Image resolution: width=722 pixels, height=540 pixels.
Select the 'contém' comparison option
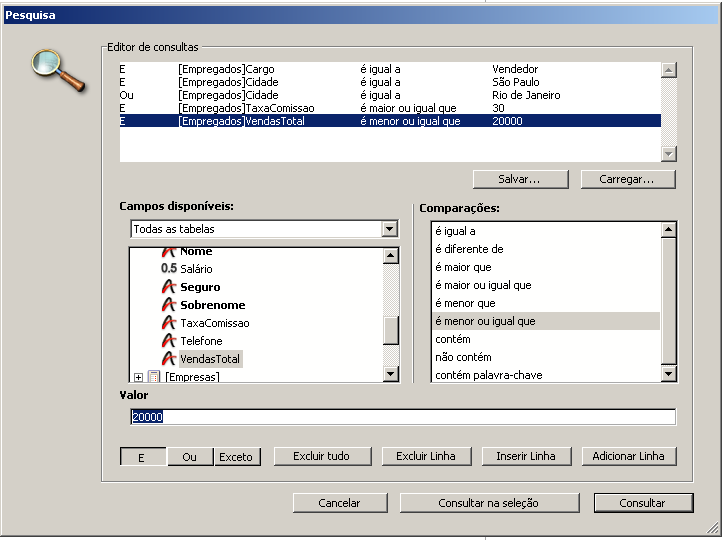[451, 339]
